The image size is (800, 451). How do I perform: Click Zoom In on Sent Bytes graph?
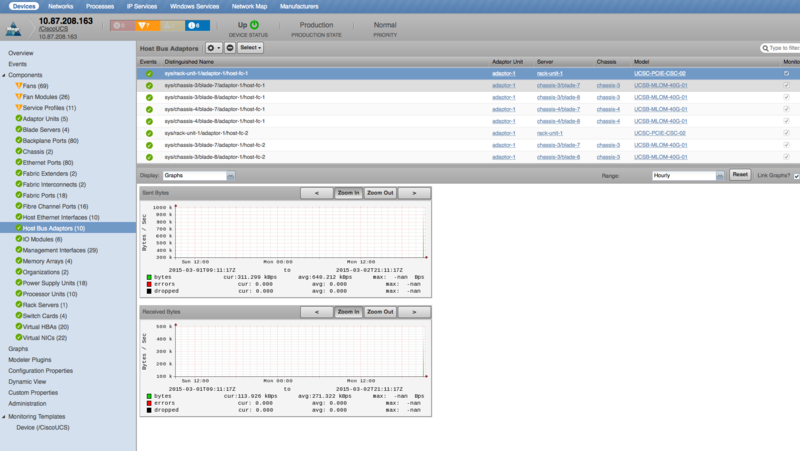tap(348, 193)
